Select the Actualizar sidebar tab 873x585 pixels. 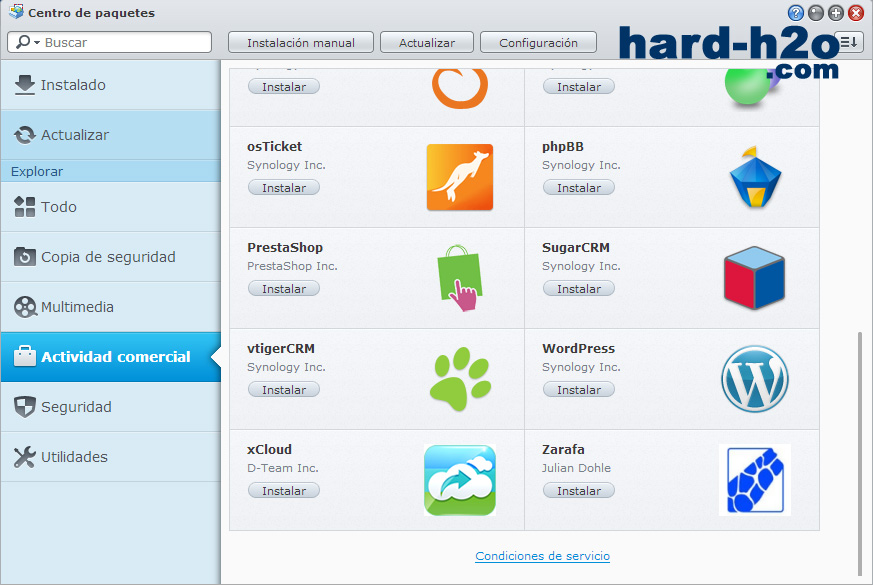click(111, 135)
